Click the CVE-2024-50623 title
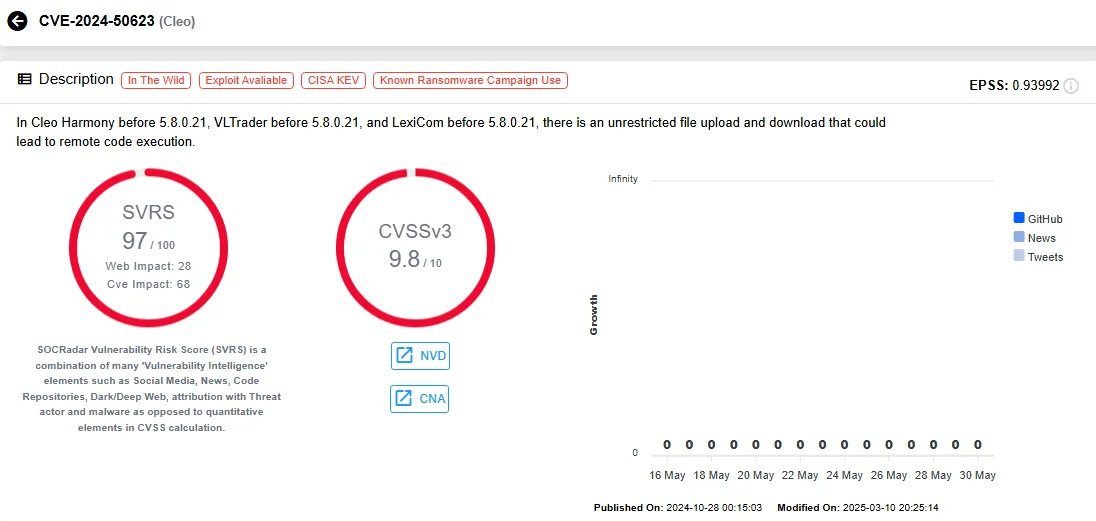Image resolution: width=1096 pixels, height=521 pixels. pyautogui.click(x=96, y=21)
